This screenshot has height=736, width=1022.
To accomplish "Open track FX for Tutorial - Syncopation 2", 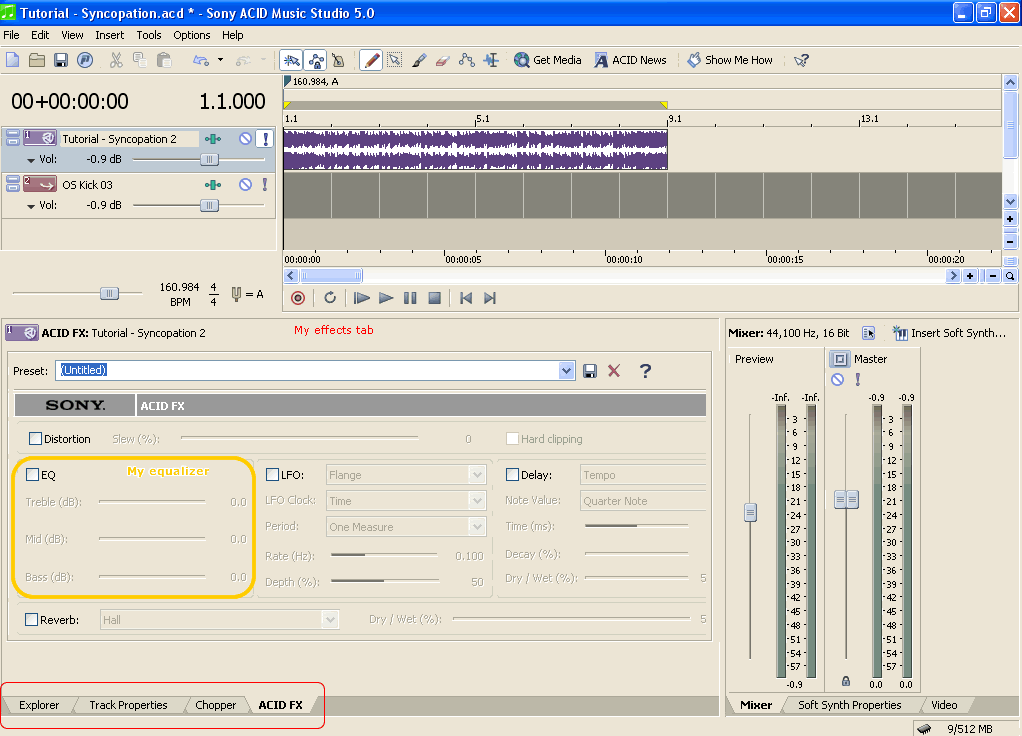I will click(212, 139).
